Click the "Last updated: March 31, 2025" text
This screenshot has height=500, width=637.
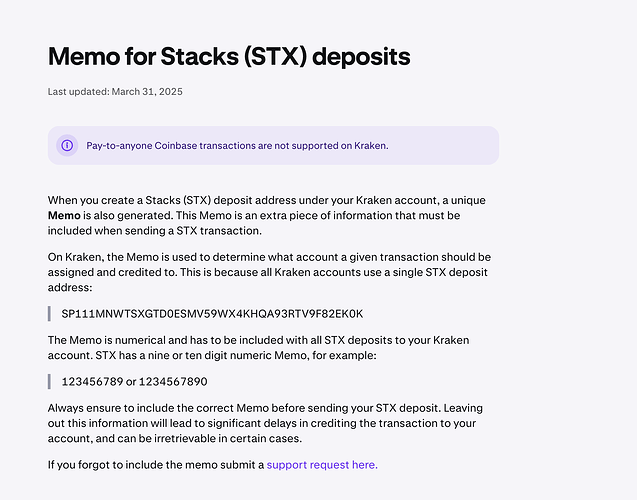115,91
